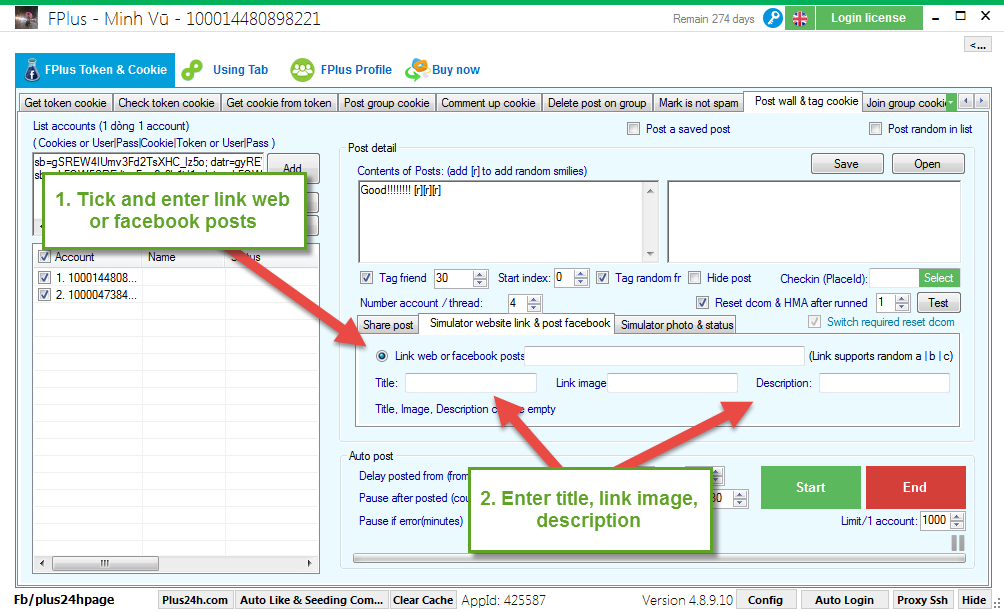This screenshot has width=1004, height=612.
Task: Select Link web or facebook posts radio
Action: click(x=382, y=356)
